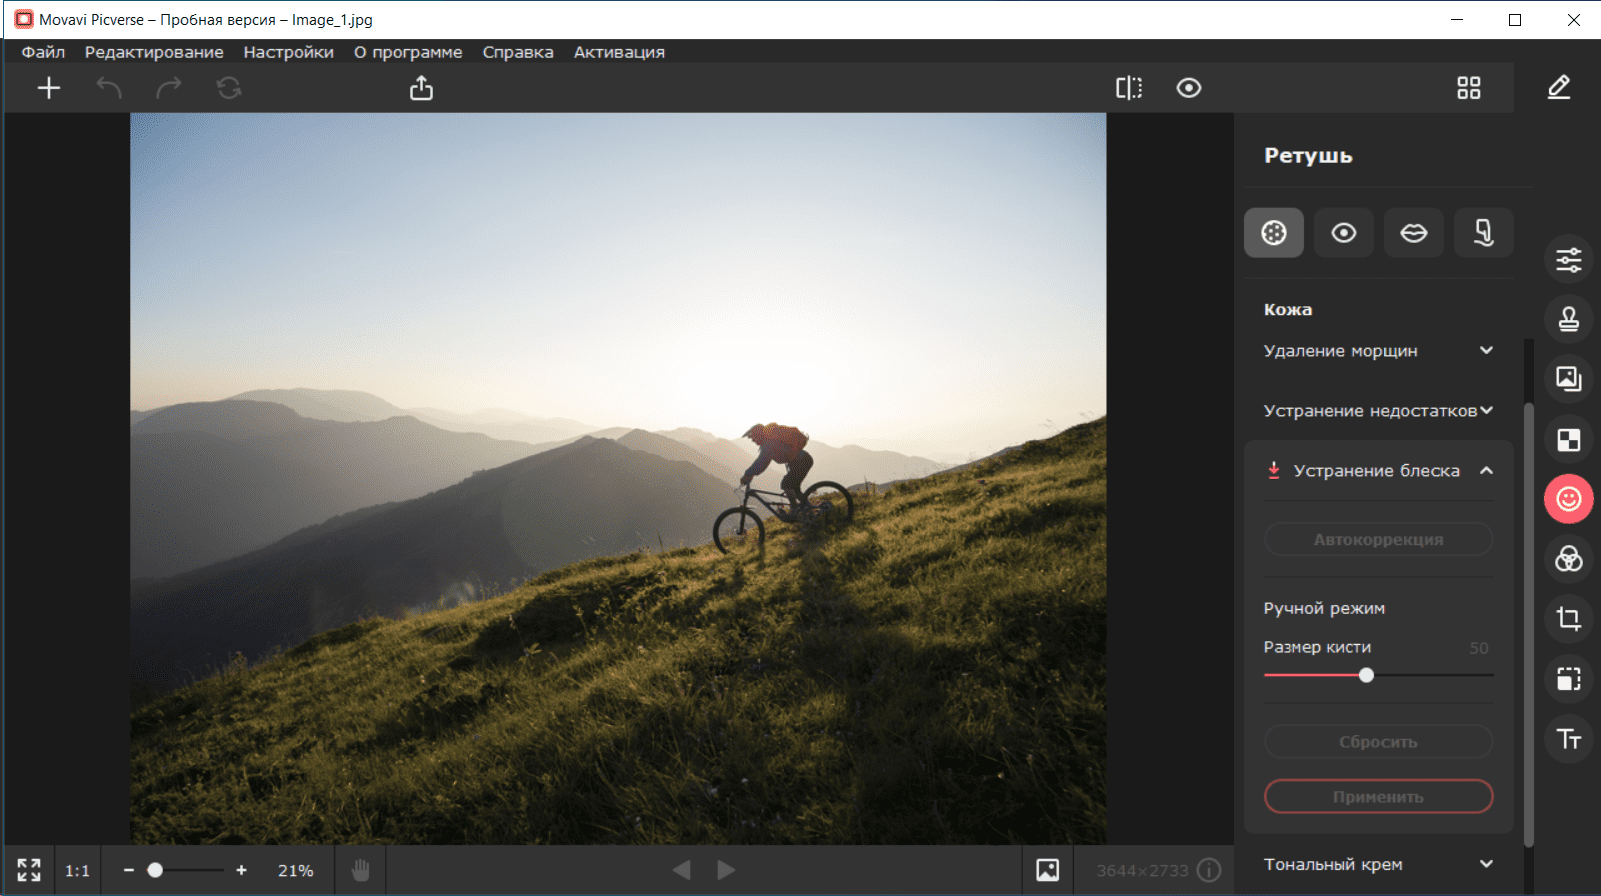Open the effects overlapping circles icon

1568,559
